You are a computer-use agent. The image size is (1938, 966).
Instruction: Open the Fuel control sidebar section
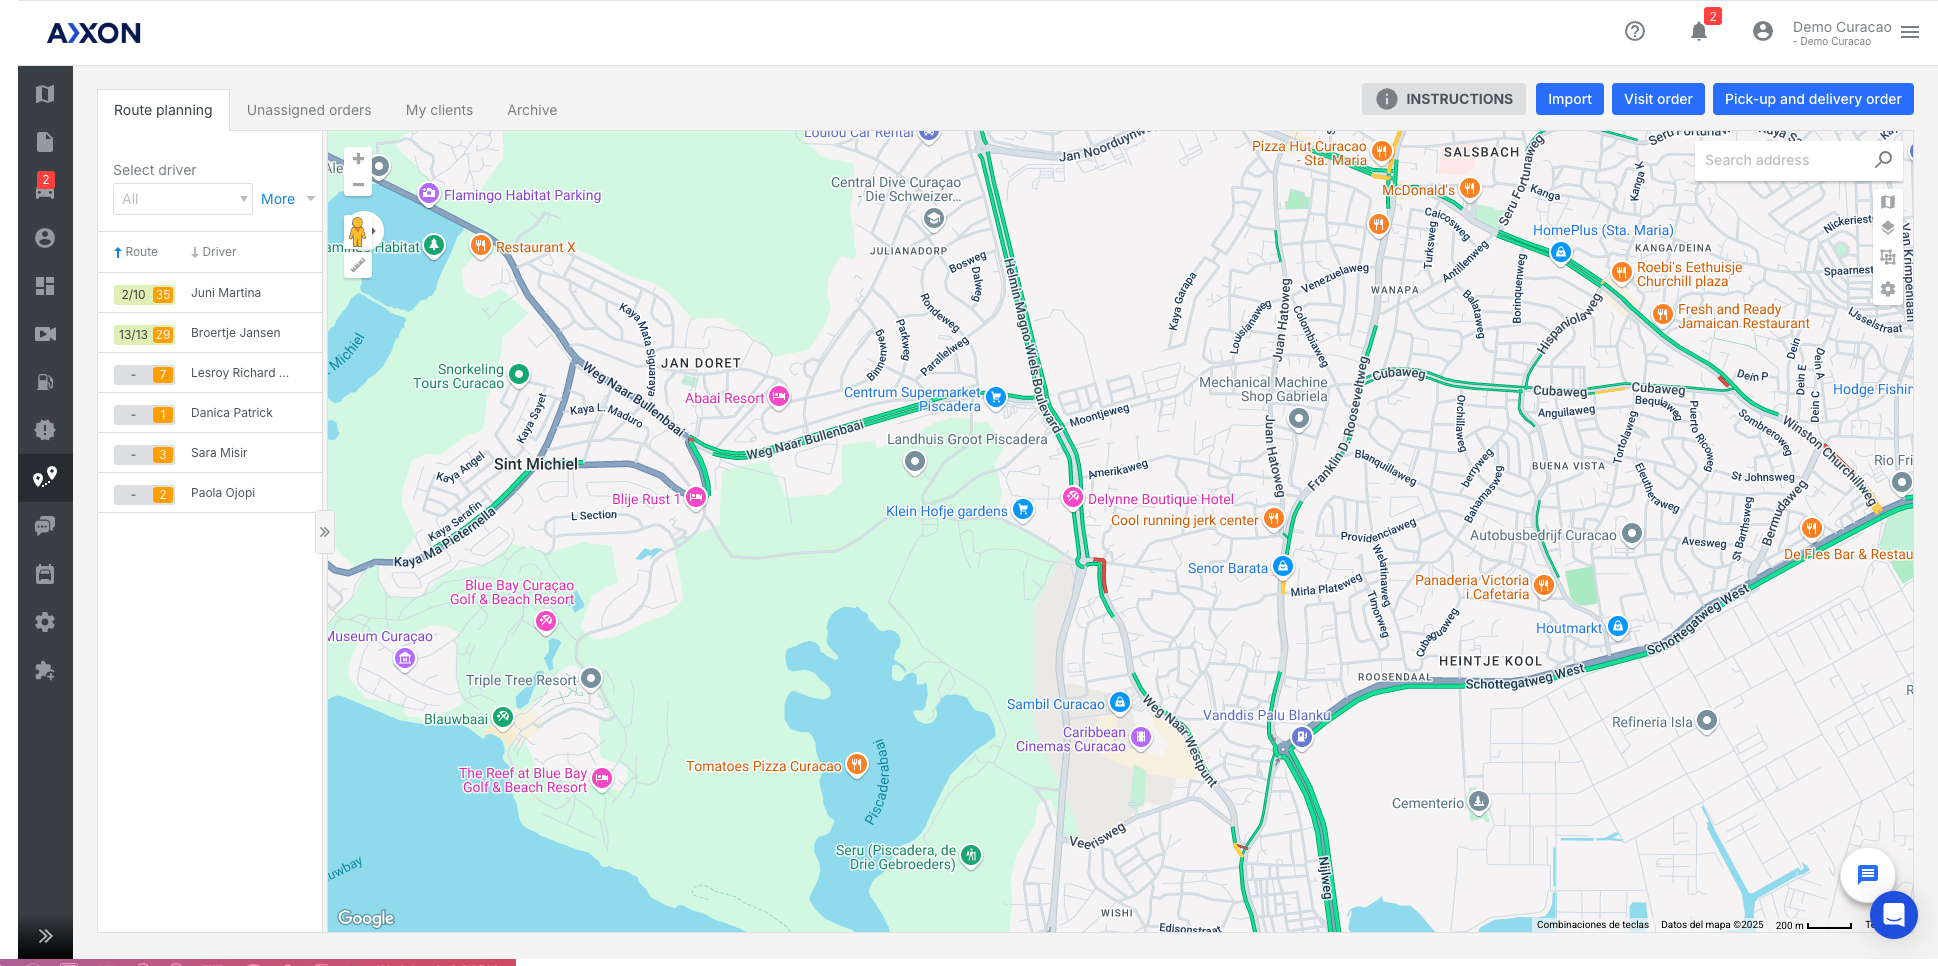click(45, 381)
